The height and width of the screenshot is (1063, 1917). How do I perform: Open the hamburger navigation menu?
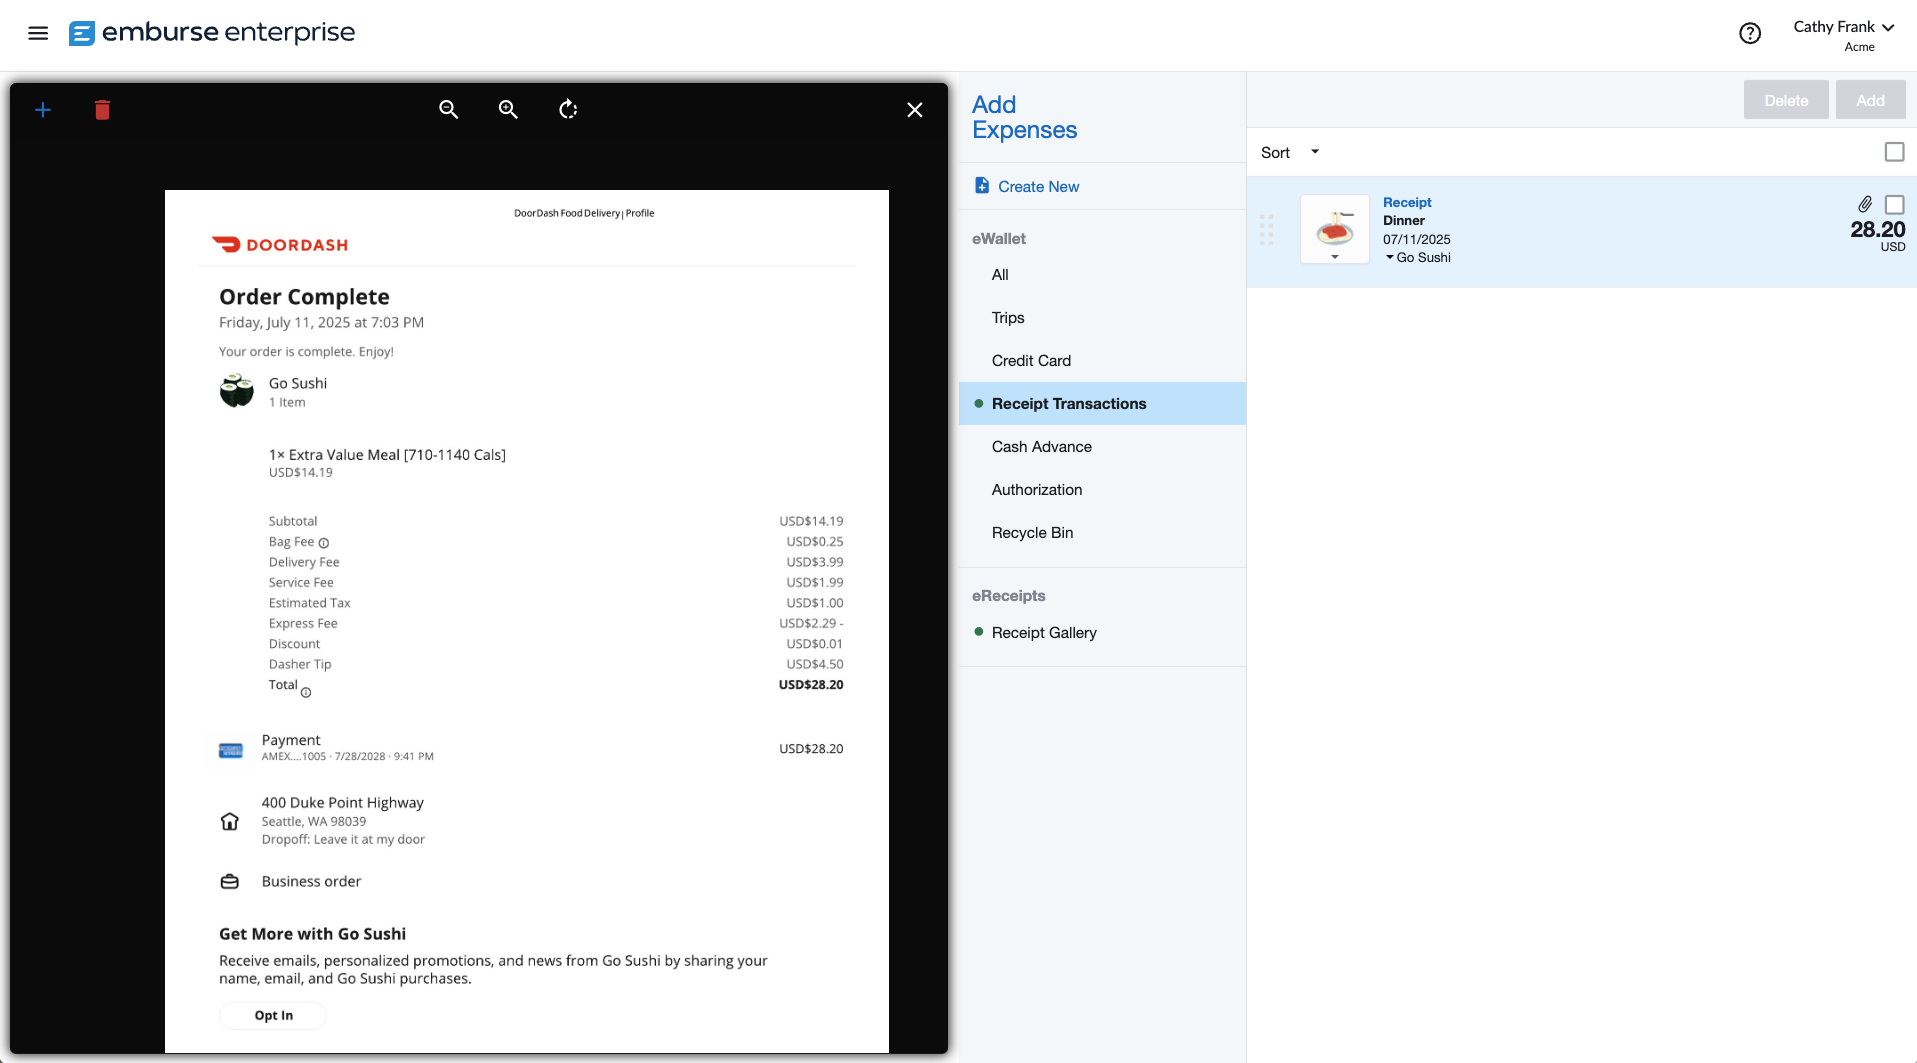tap(38, 33)
